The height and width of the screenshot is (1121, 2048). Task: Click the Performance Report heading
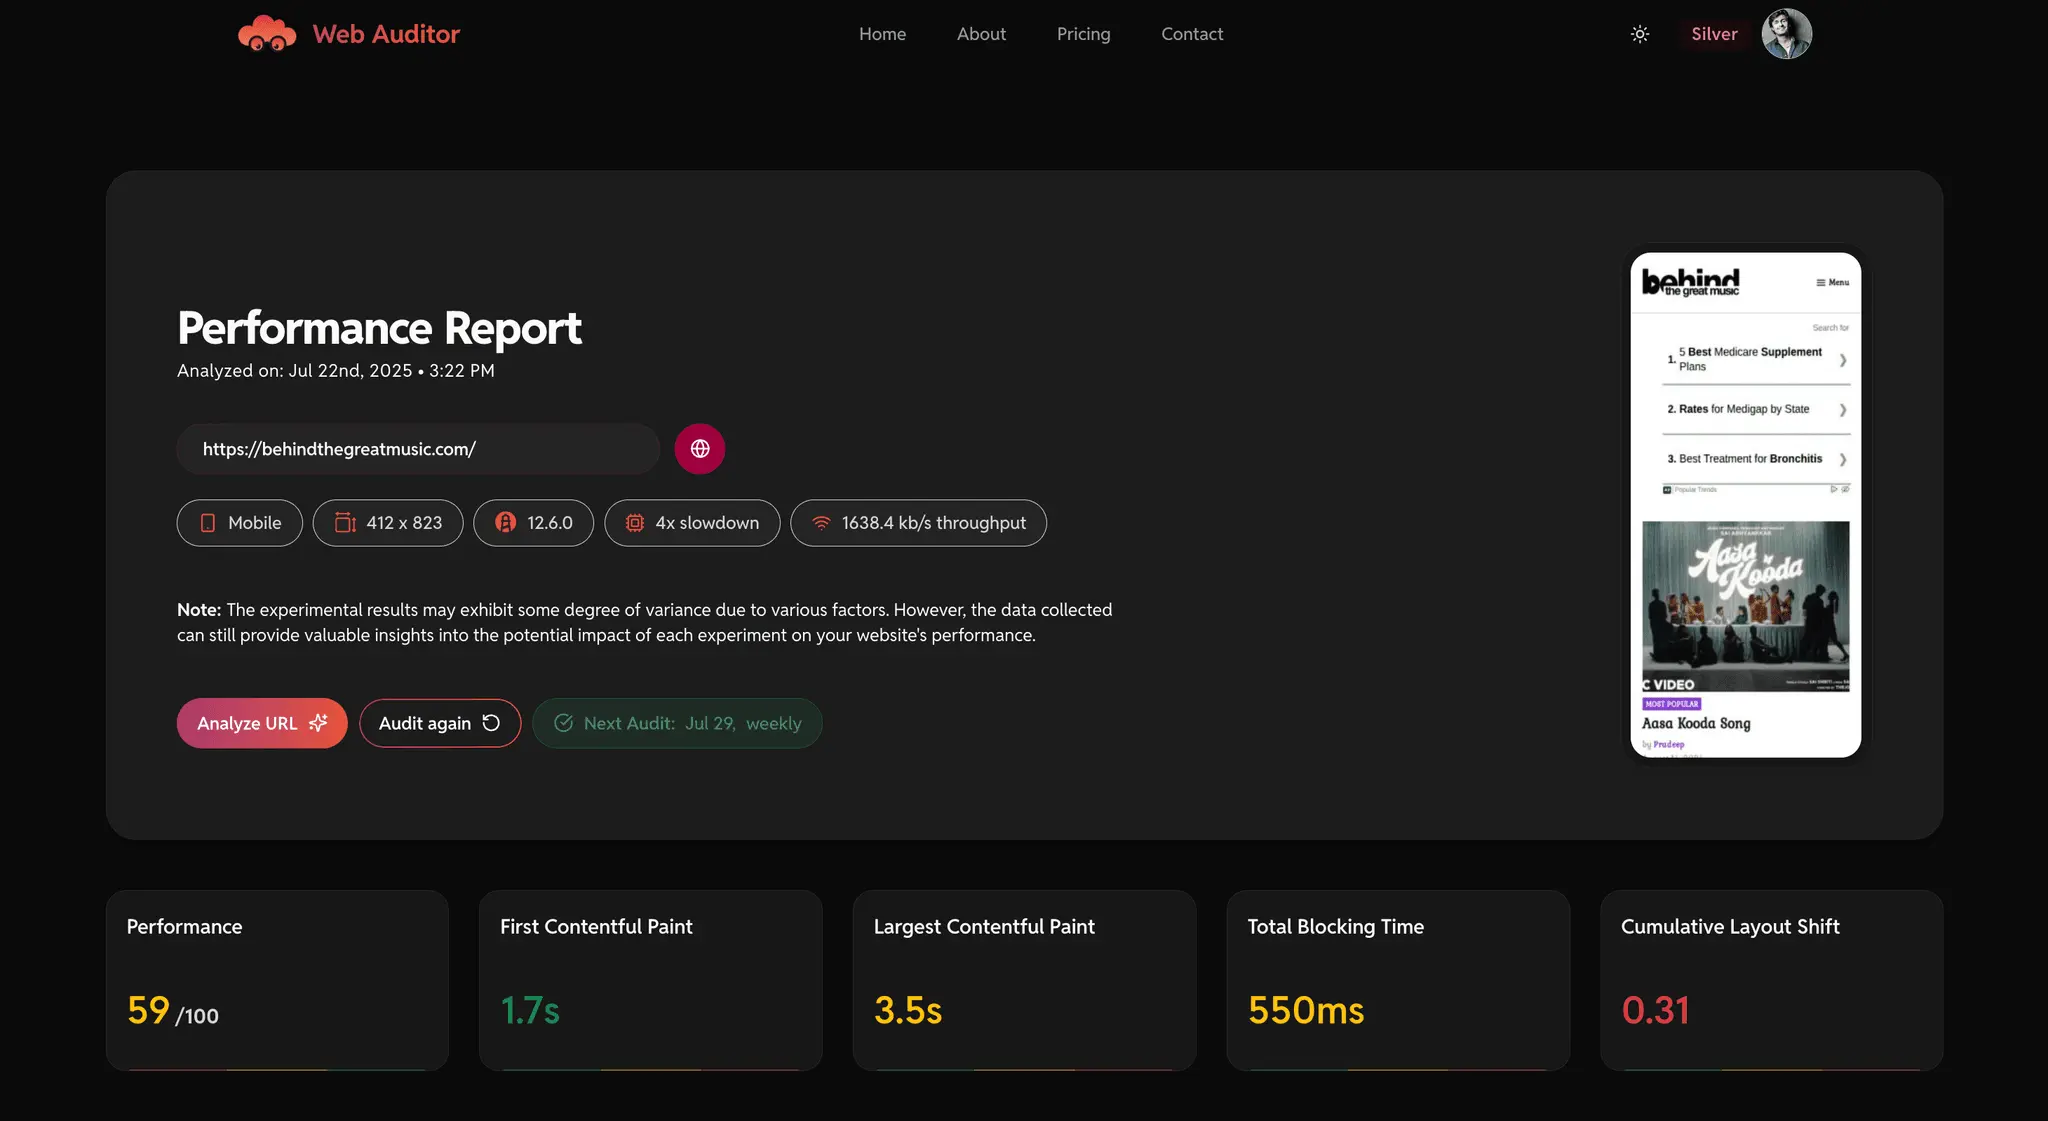coord(379,328)
